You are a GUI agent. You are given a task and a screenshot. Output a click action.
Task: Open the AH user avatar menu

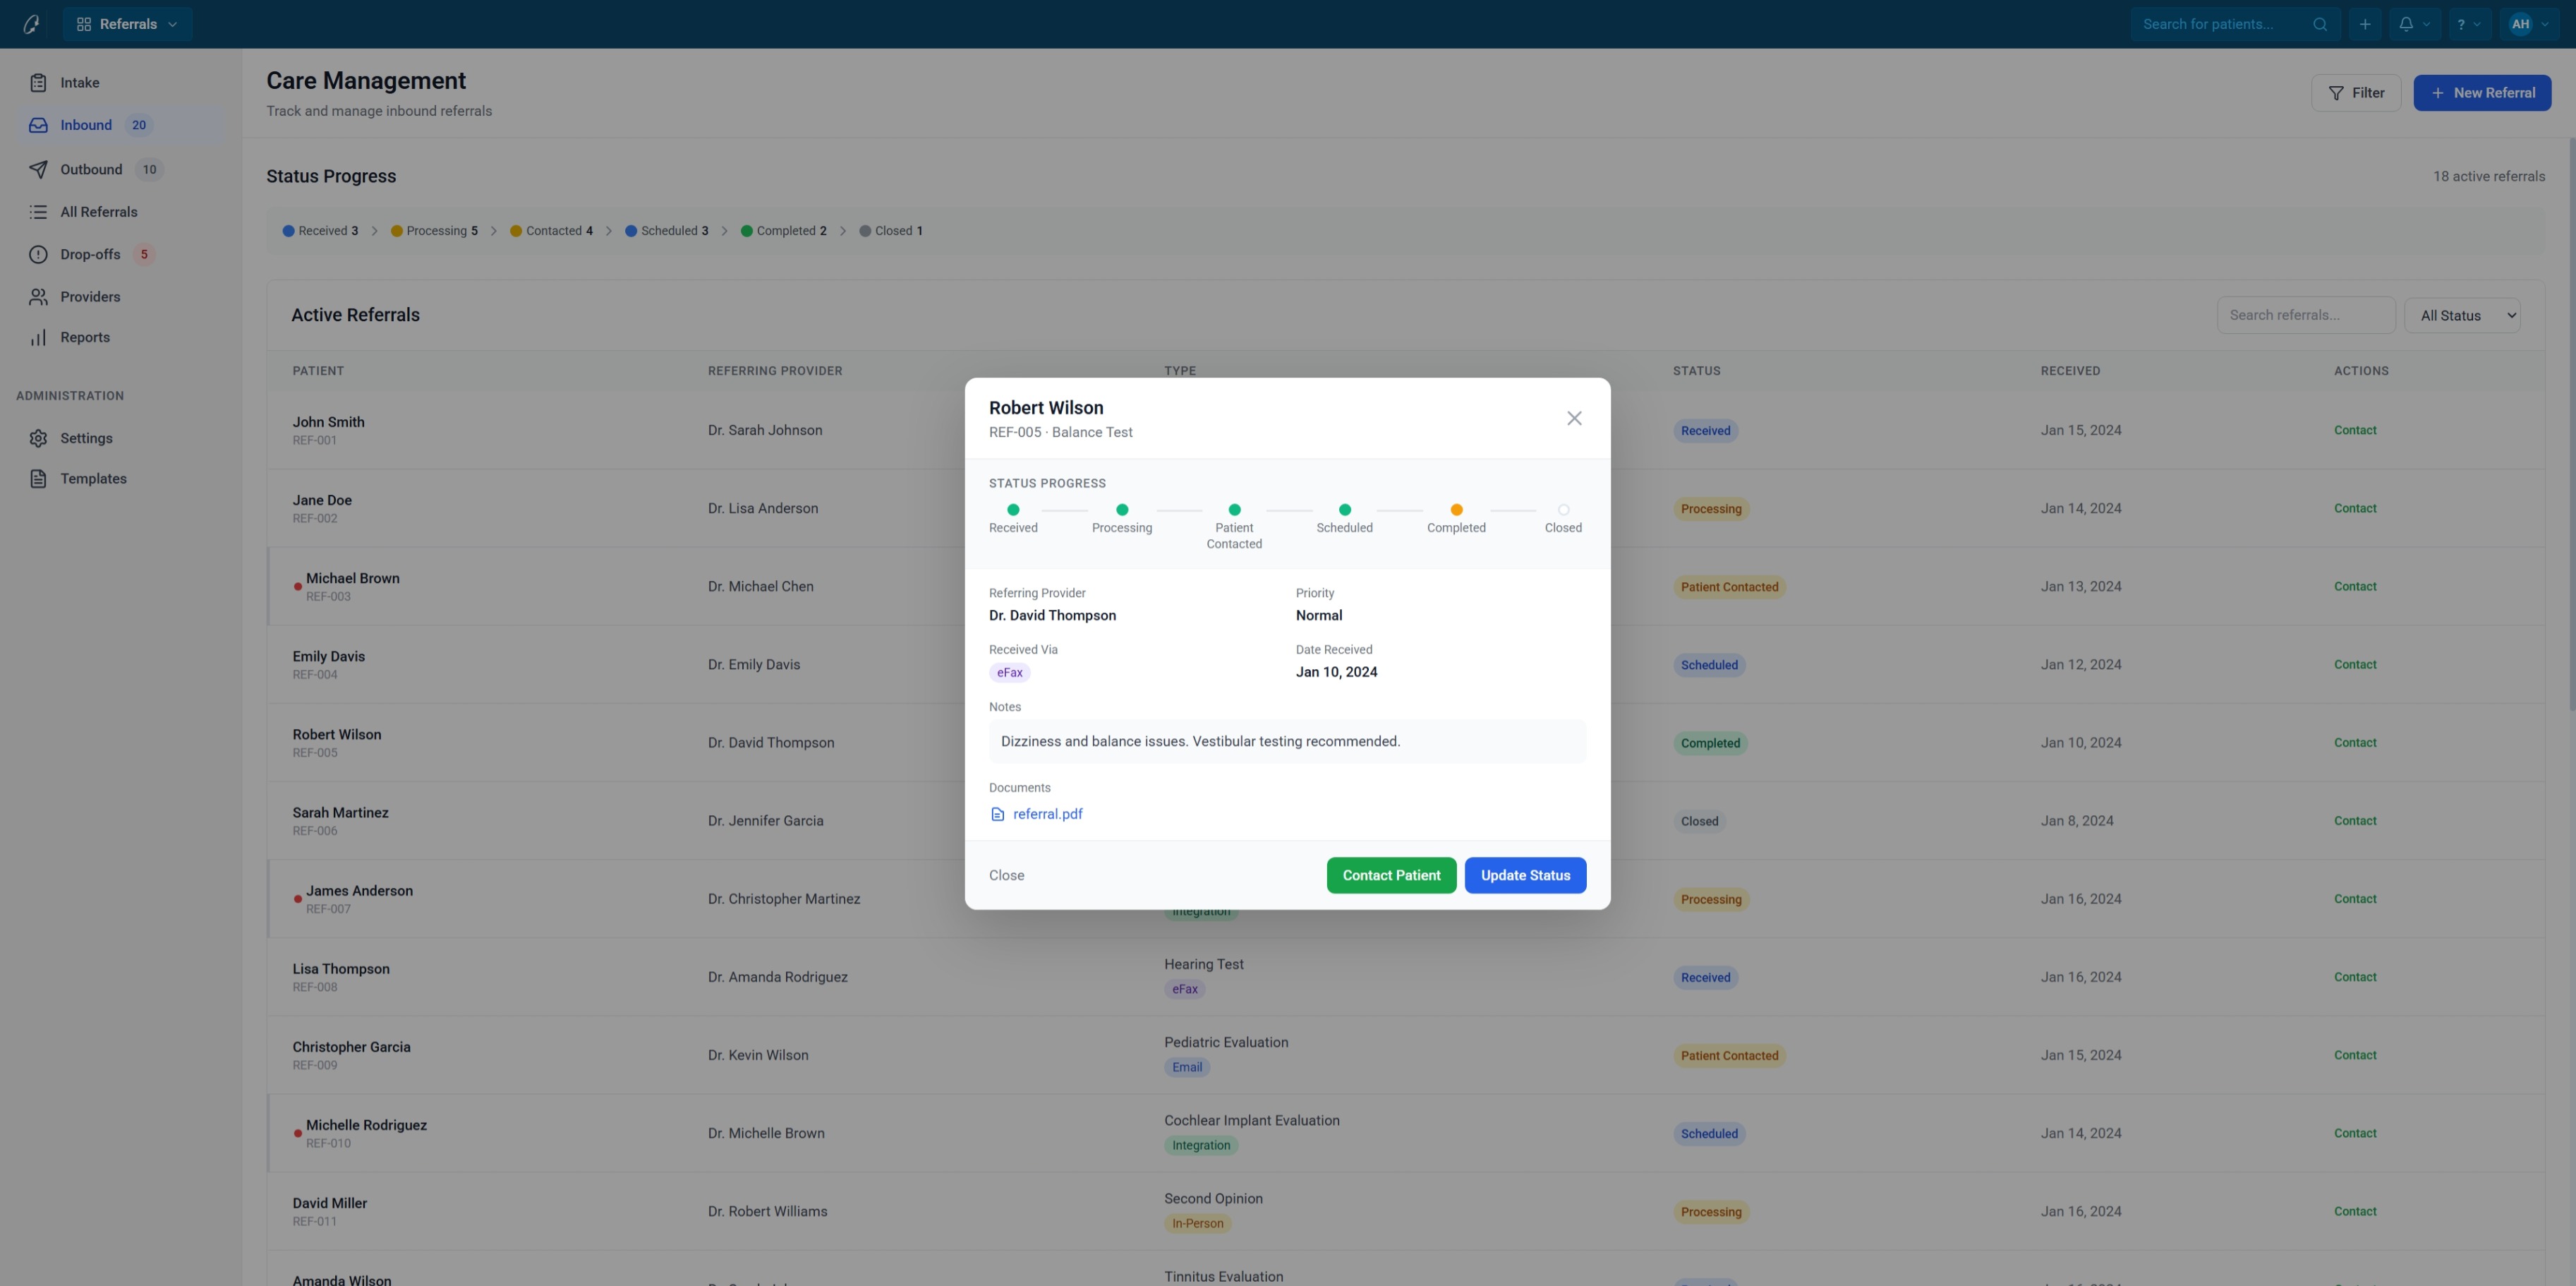pyautogui.click(x=2529, y=24)
